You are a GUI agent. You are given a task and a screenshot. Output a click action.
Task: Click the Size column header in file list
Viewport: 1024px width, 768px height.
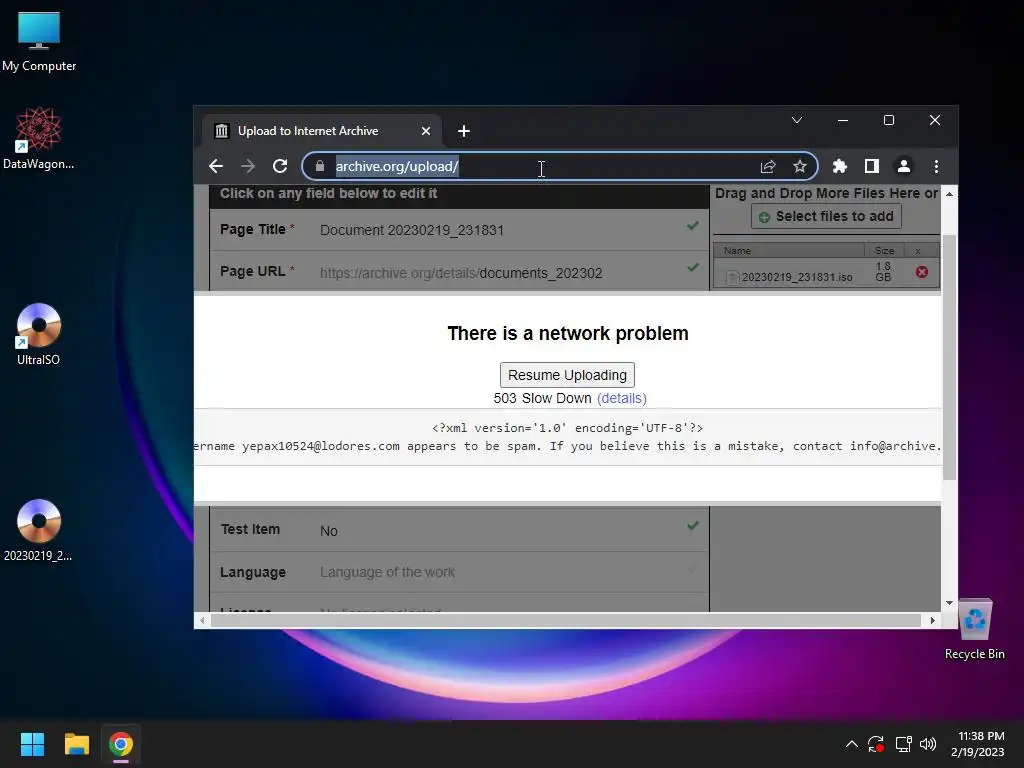[884, 251]
